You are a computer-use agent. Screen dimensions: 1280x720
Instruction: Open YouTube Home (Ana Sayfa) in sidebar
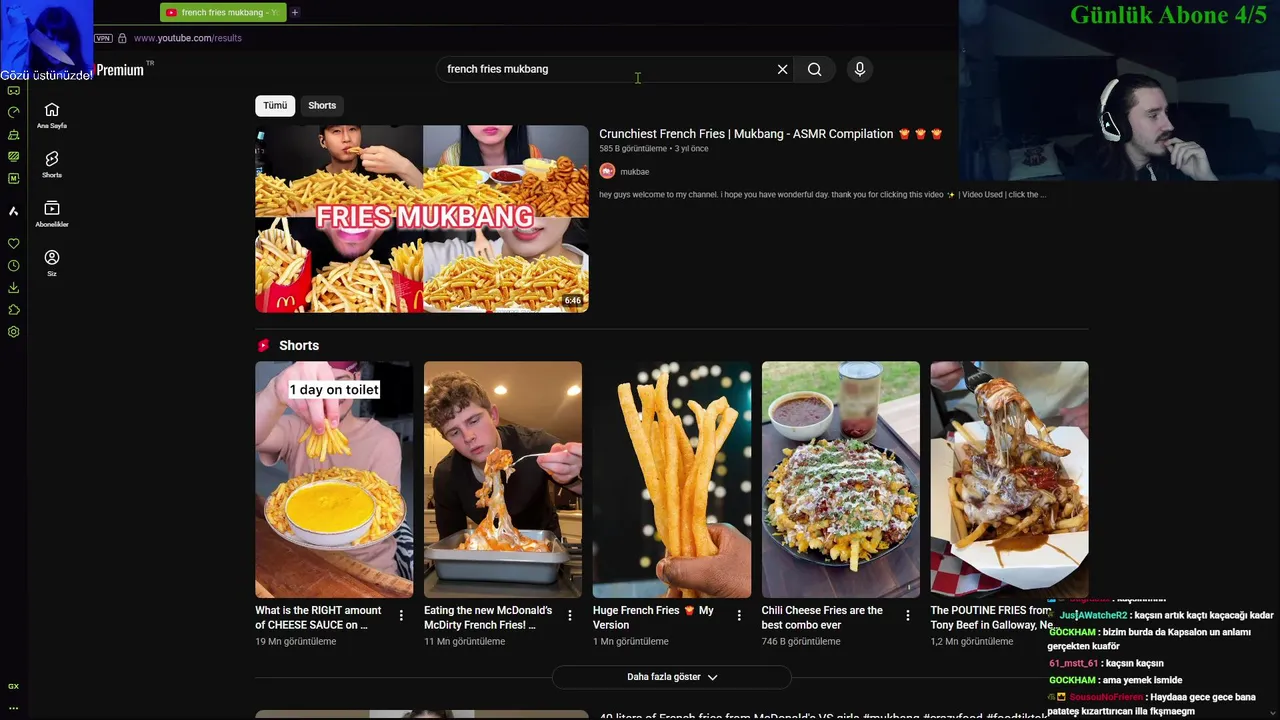52,115
